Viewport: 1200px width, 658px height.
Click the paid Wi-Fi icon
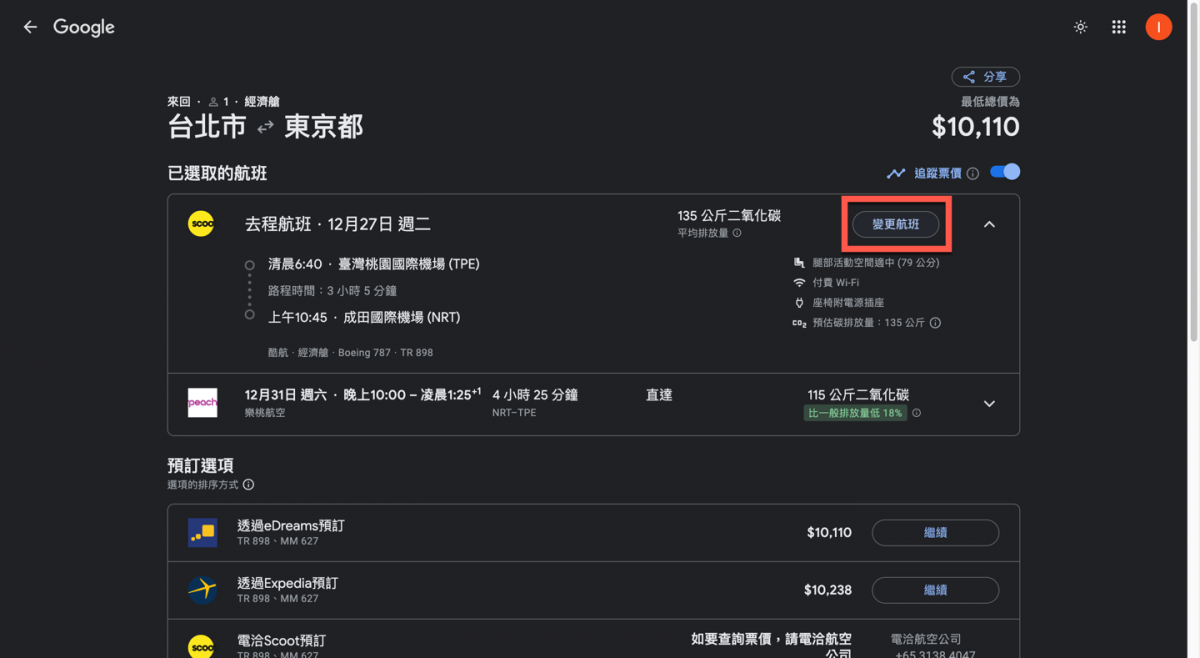pos(799,283)
